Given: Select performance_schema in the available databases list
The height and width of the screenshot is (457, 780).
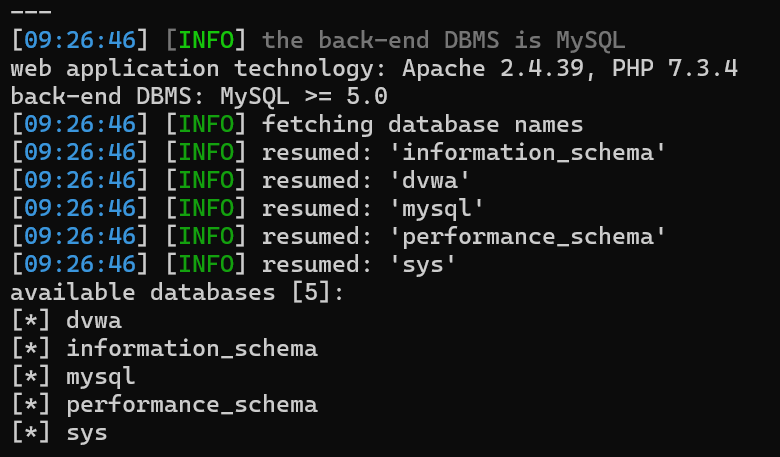Looking at the screenshot, I should tap(191, 405).
